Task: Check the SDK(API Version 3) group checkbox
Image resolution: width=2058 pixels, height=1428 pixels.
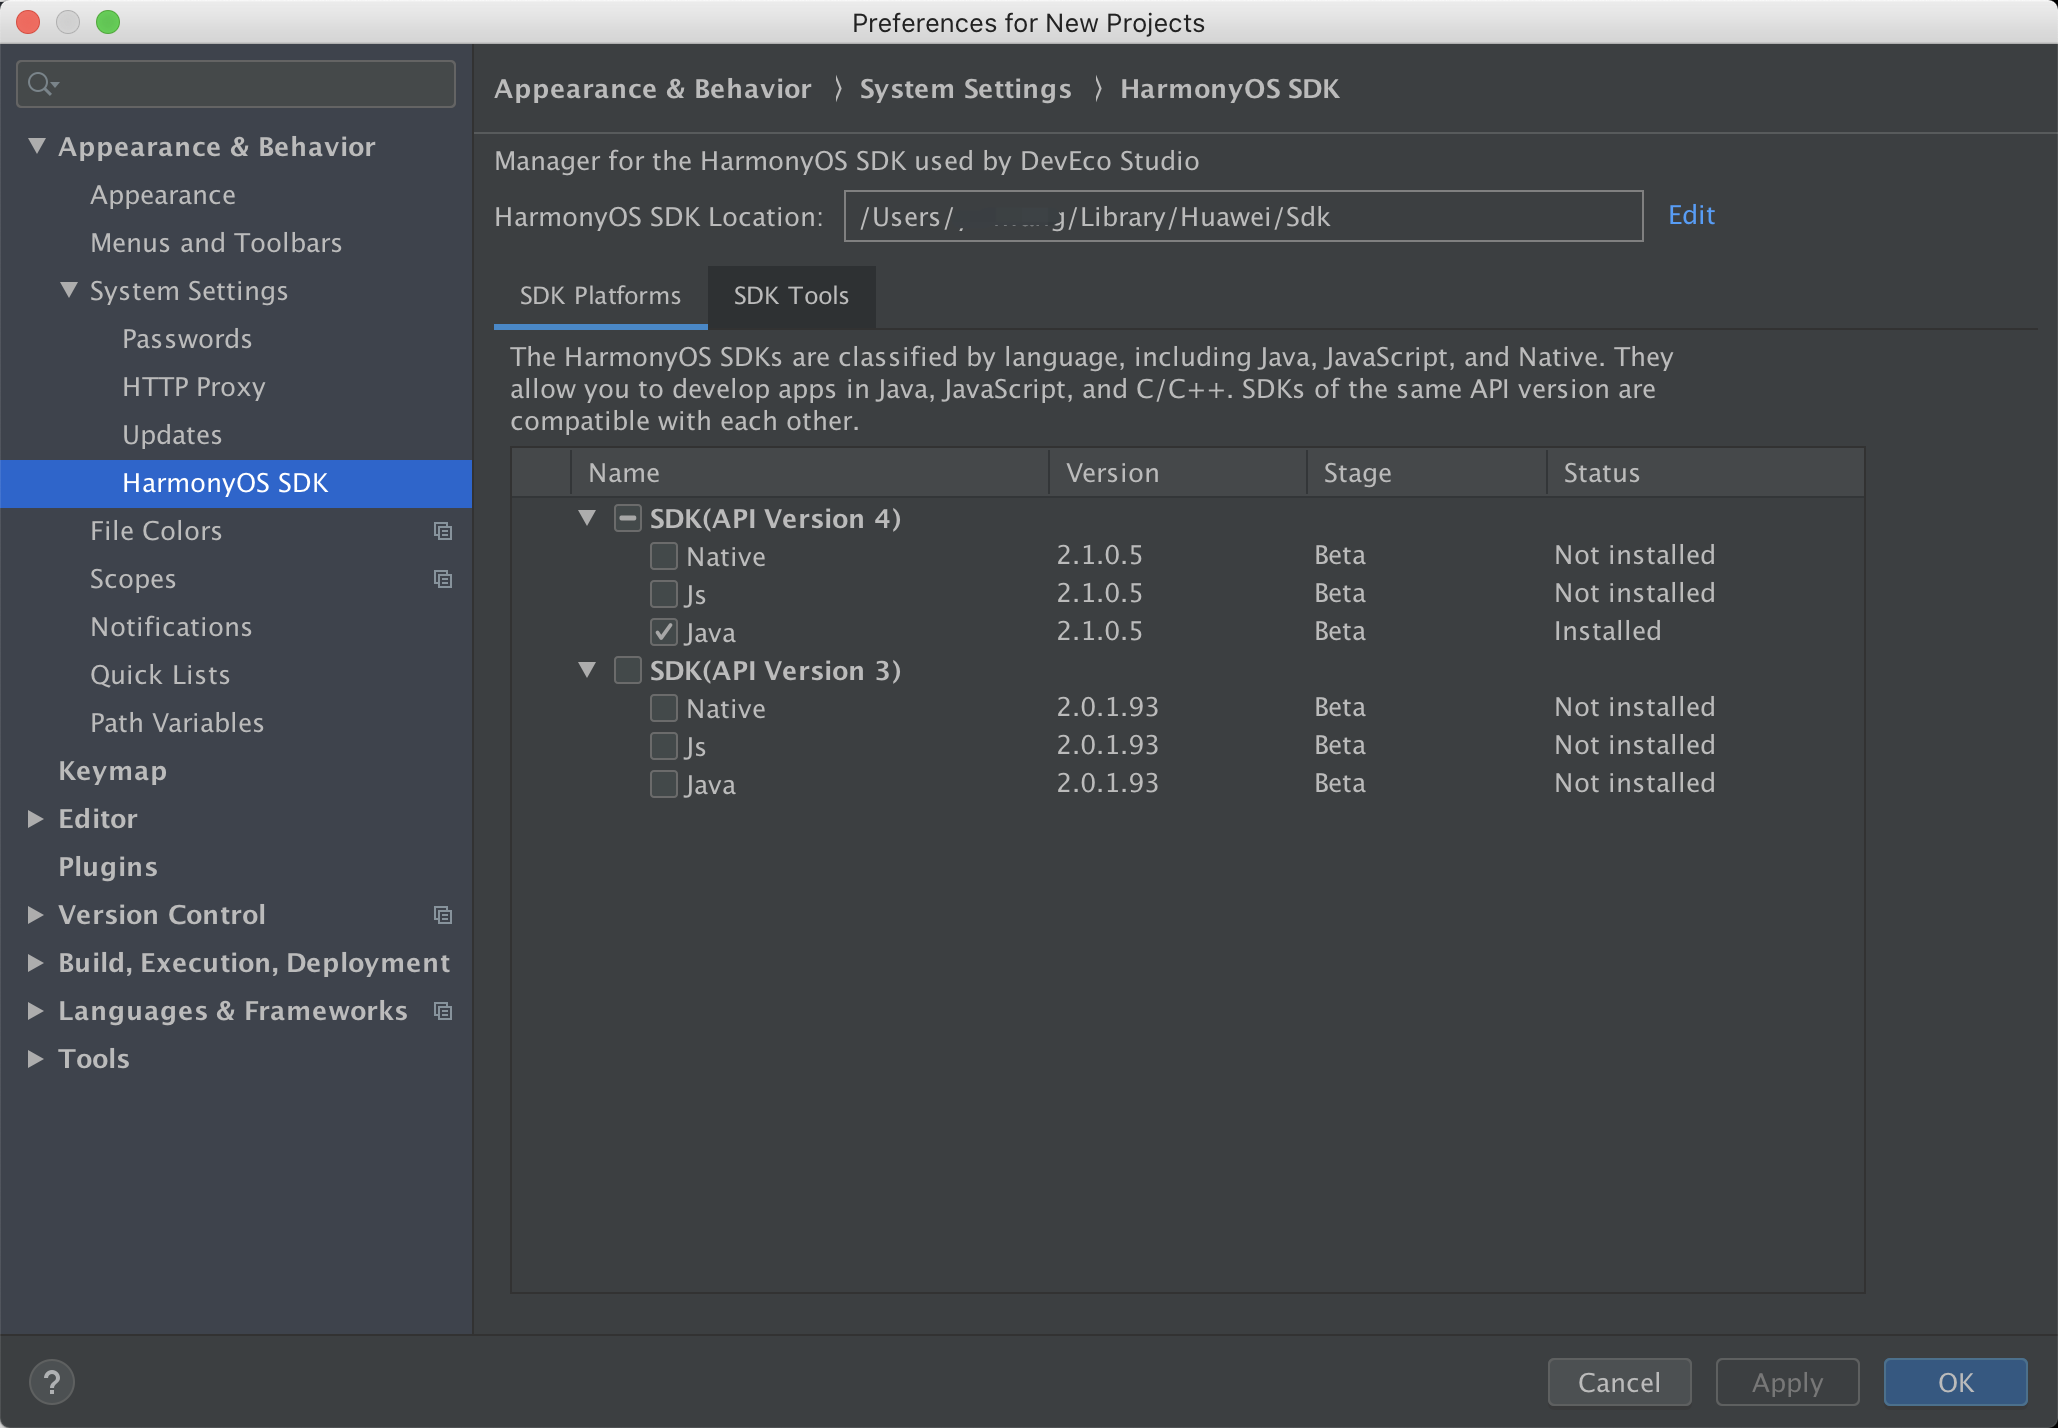Action: pyautogui.click(x=628, y=670)
